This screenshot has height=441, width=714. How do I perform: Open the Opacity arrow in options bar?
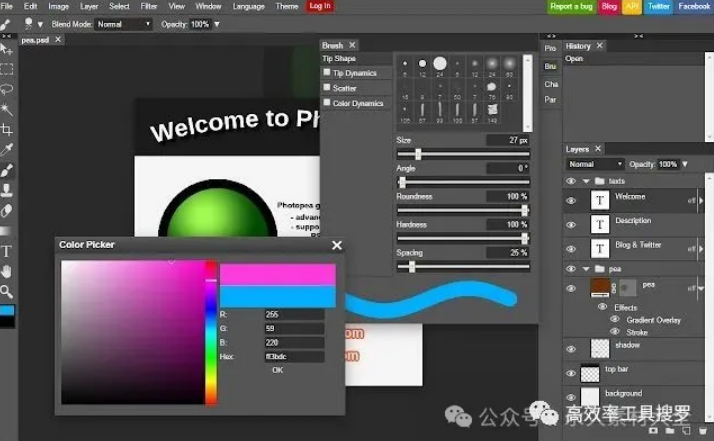[x=217, y=24]
